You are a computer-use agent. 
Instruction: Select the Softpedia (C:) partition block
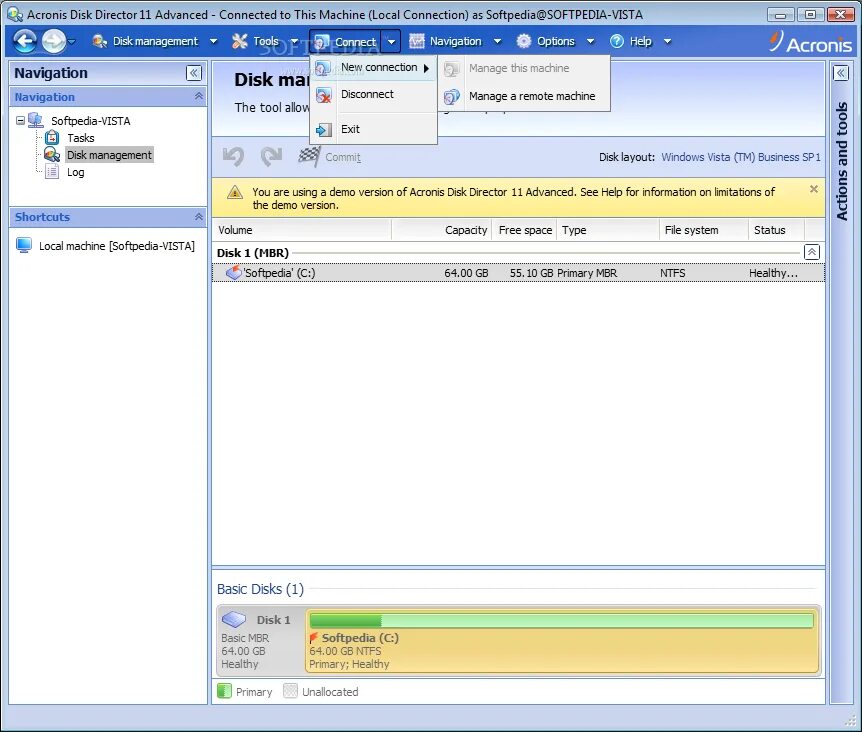click(x=562, y=642)
